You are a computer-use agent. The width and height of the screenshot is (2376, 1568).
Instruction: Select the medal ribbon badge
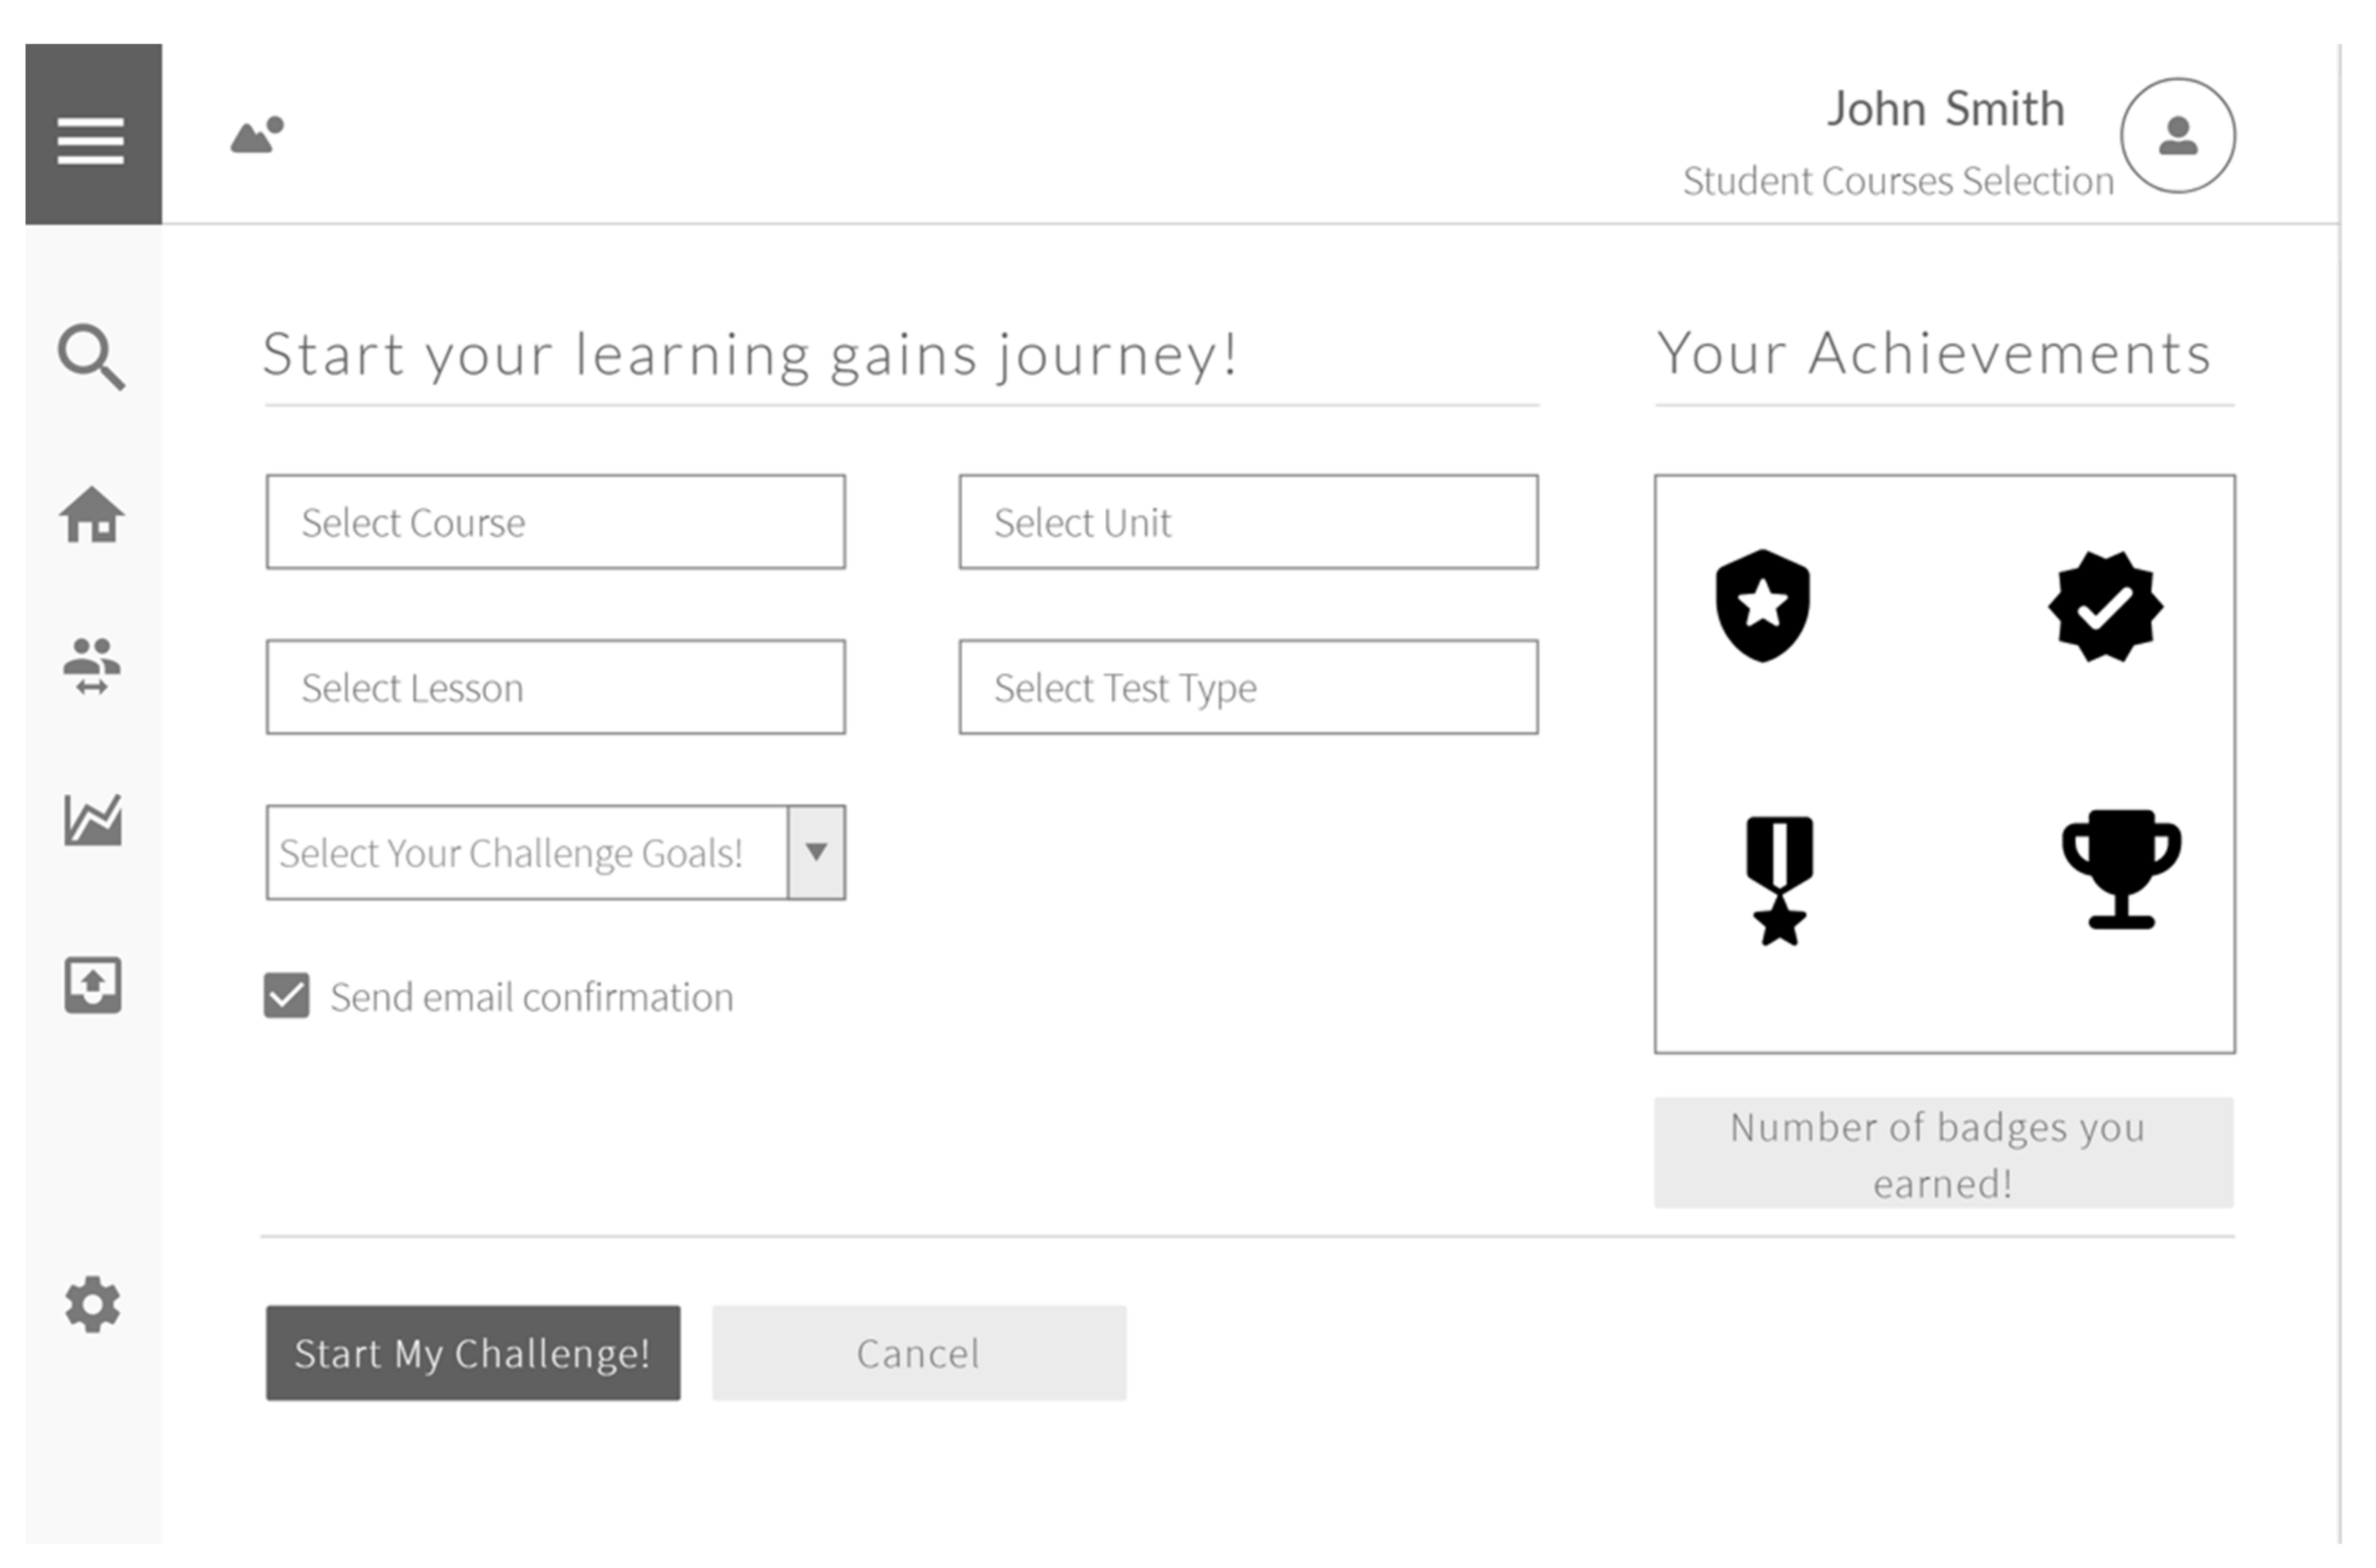pyautogui.click(x=1779, y=880)
